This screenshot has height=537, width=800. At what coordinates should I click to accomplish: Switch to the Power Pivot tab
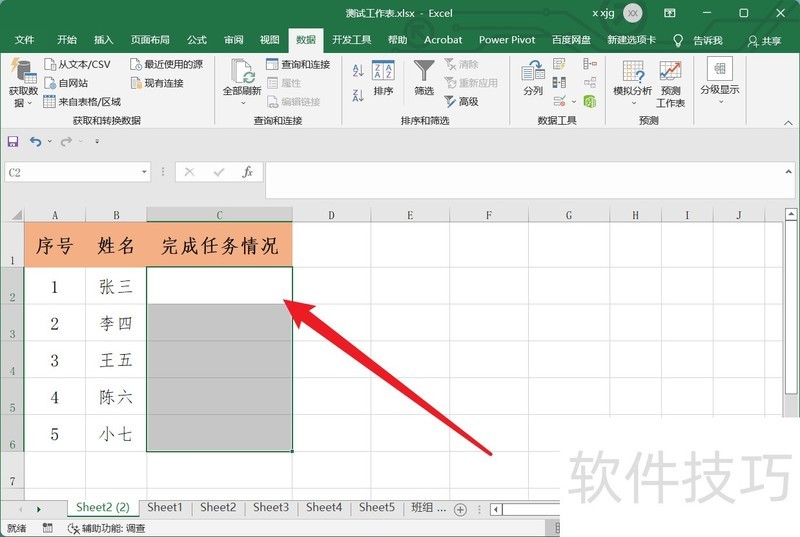tap(507, 40)
